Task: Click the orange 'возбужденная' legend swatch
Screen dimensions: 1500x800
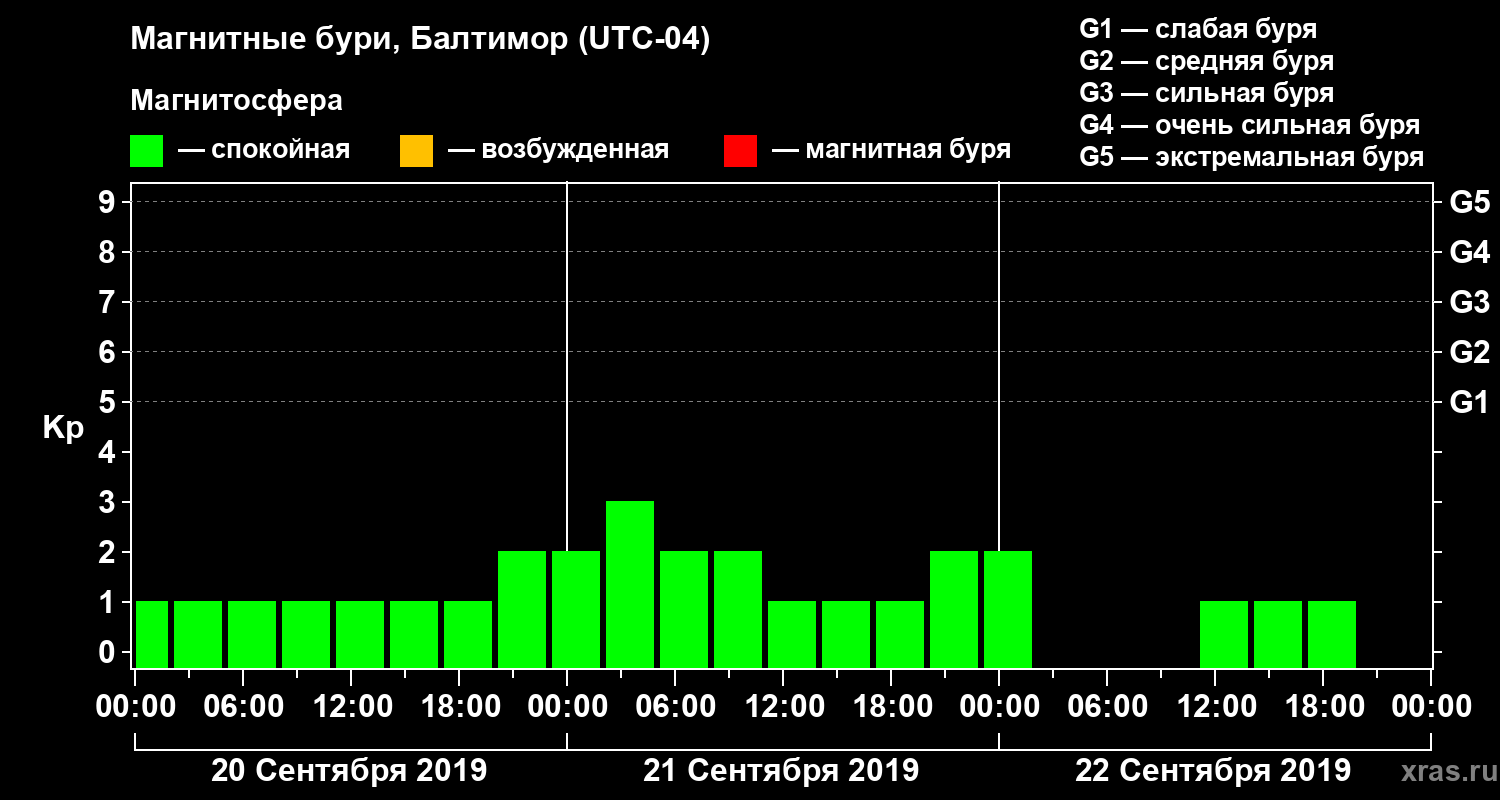Action: click(416, 151)
